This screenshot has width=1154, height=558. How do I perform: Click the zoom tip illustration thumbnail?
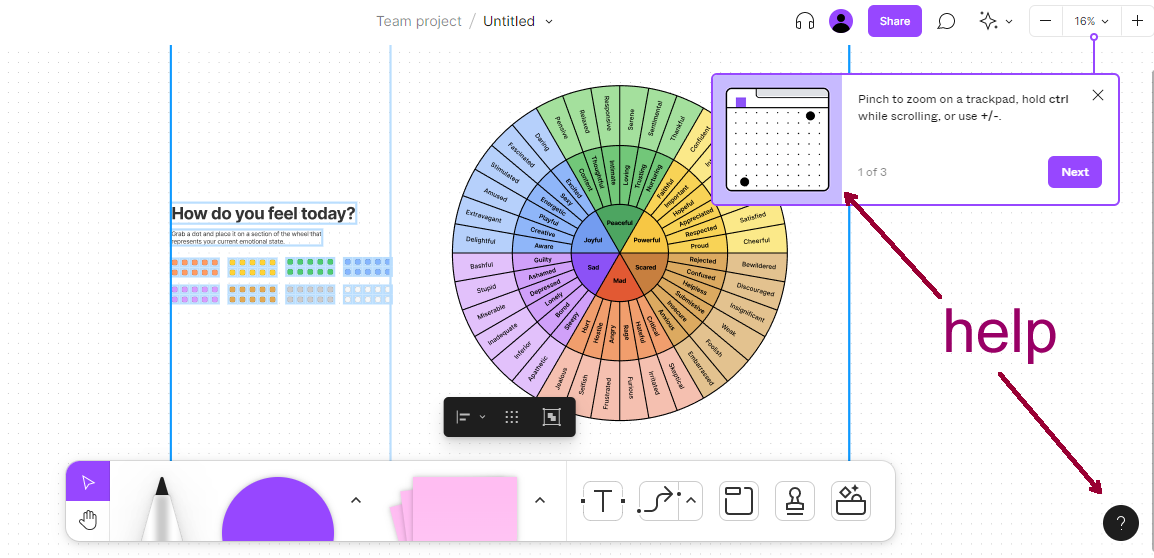tap(777, 139)
